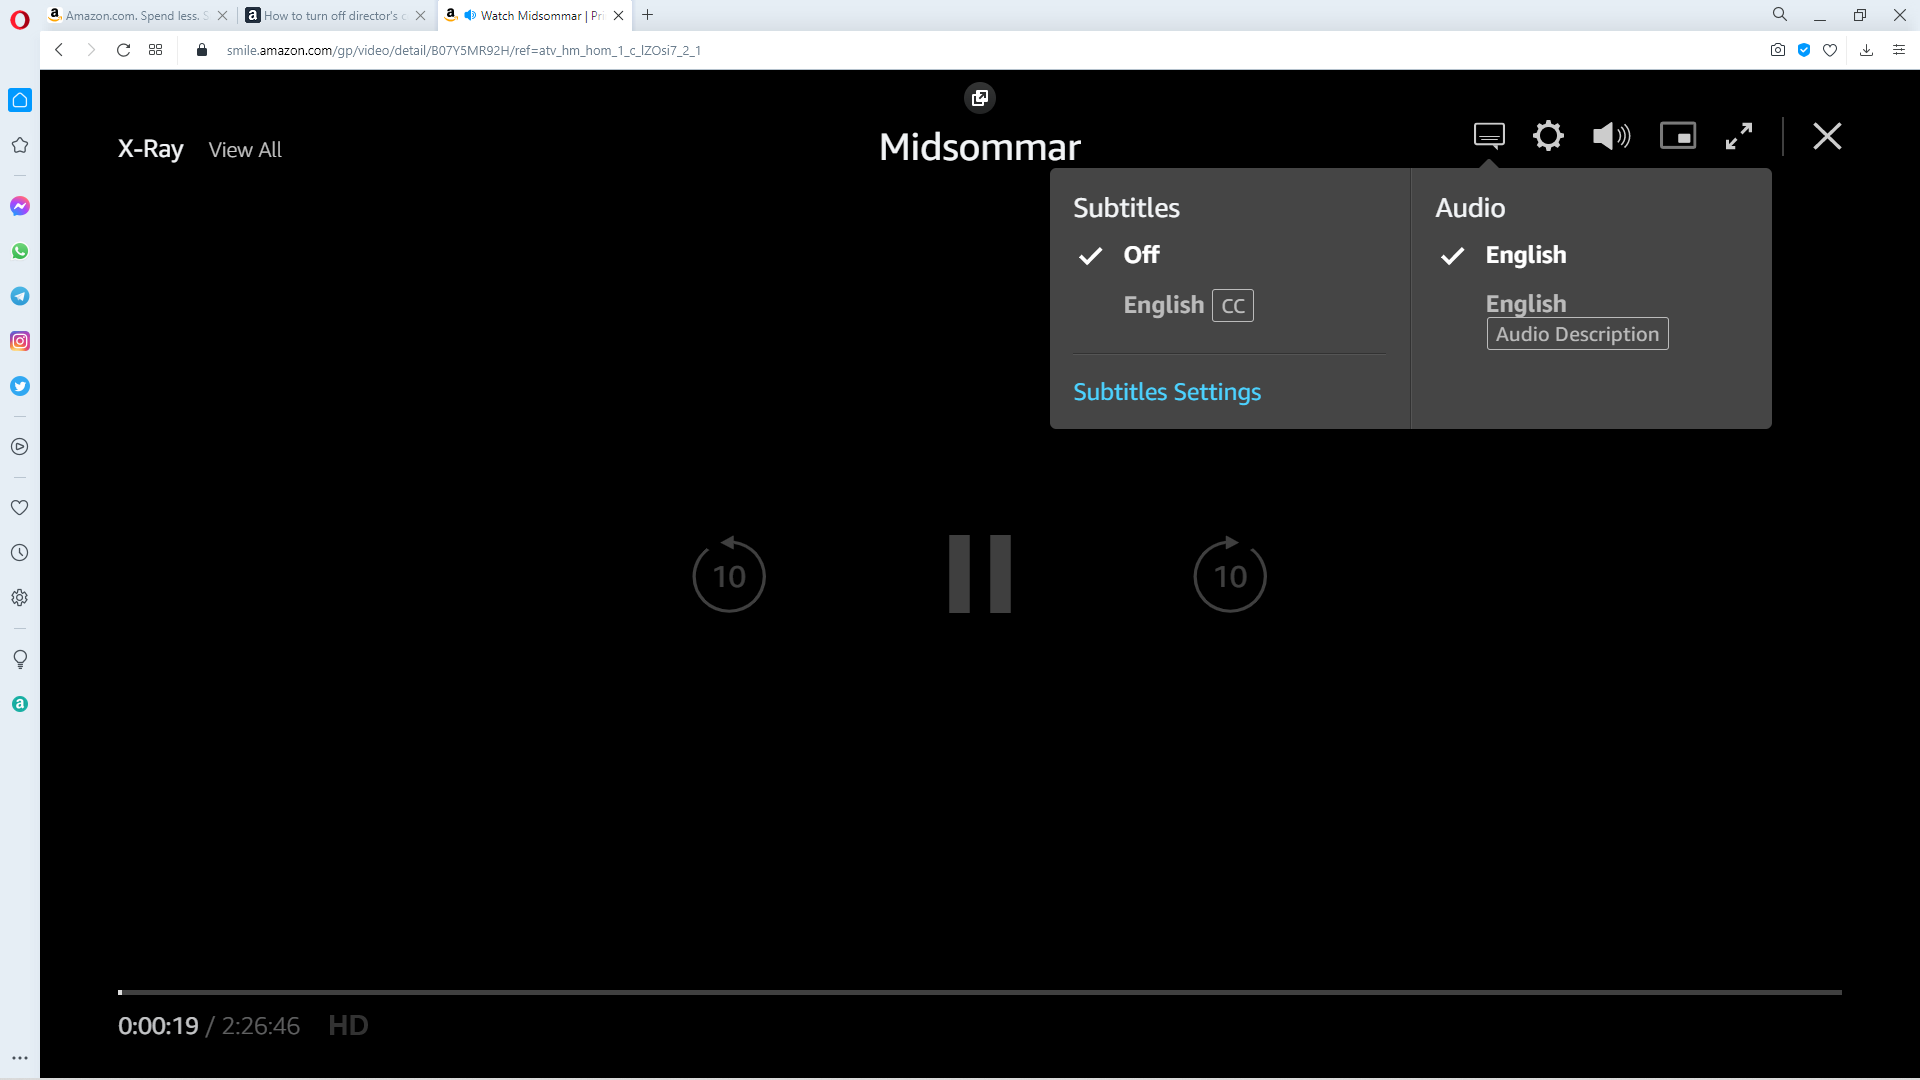Click View All next to X-Ray
The image size is (1920, 1080).
coord(245,150)
